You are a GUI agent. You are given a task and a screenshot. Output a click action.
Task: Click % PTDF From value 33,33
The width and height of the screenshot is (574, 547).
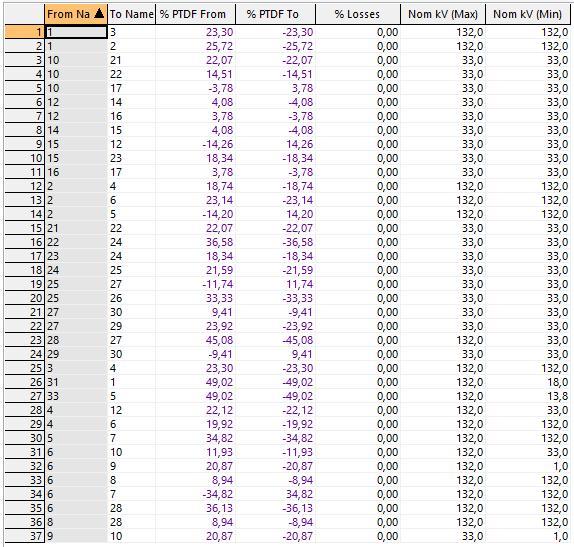220,298
